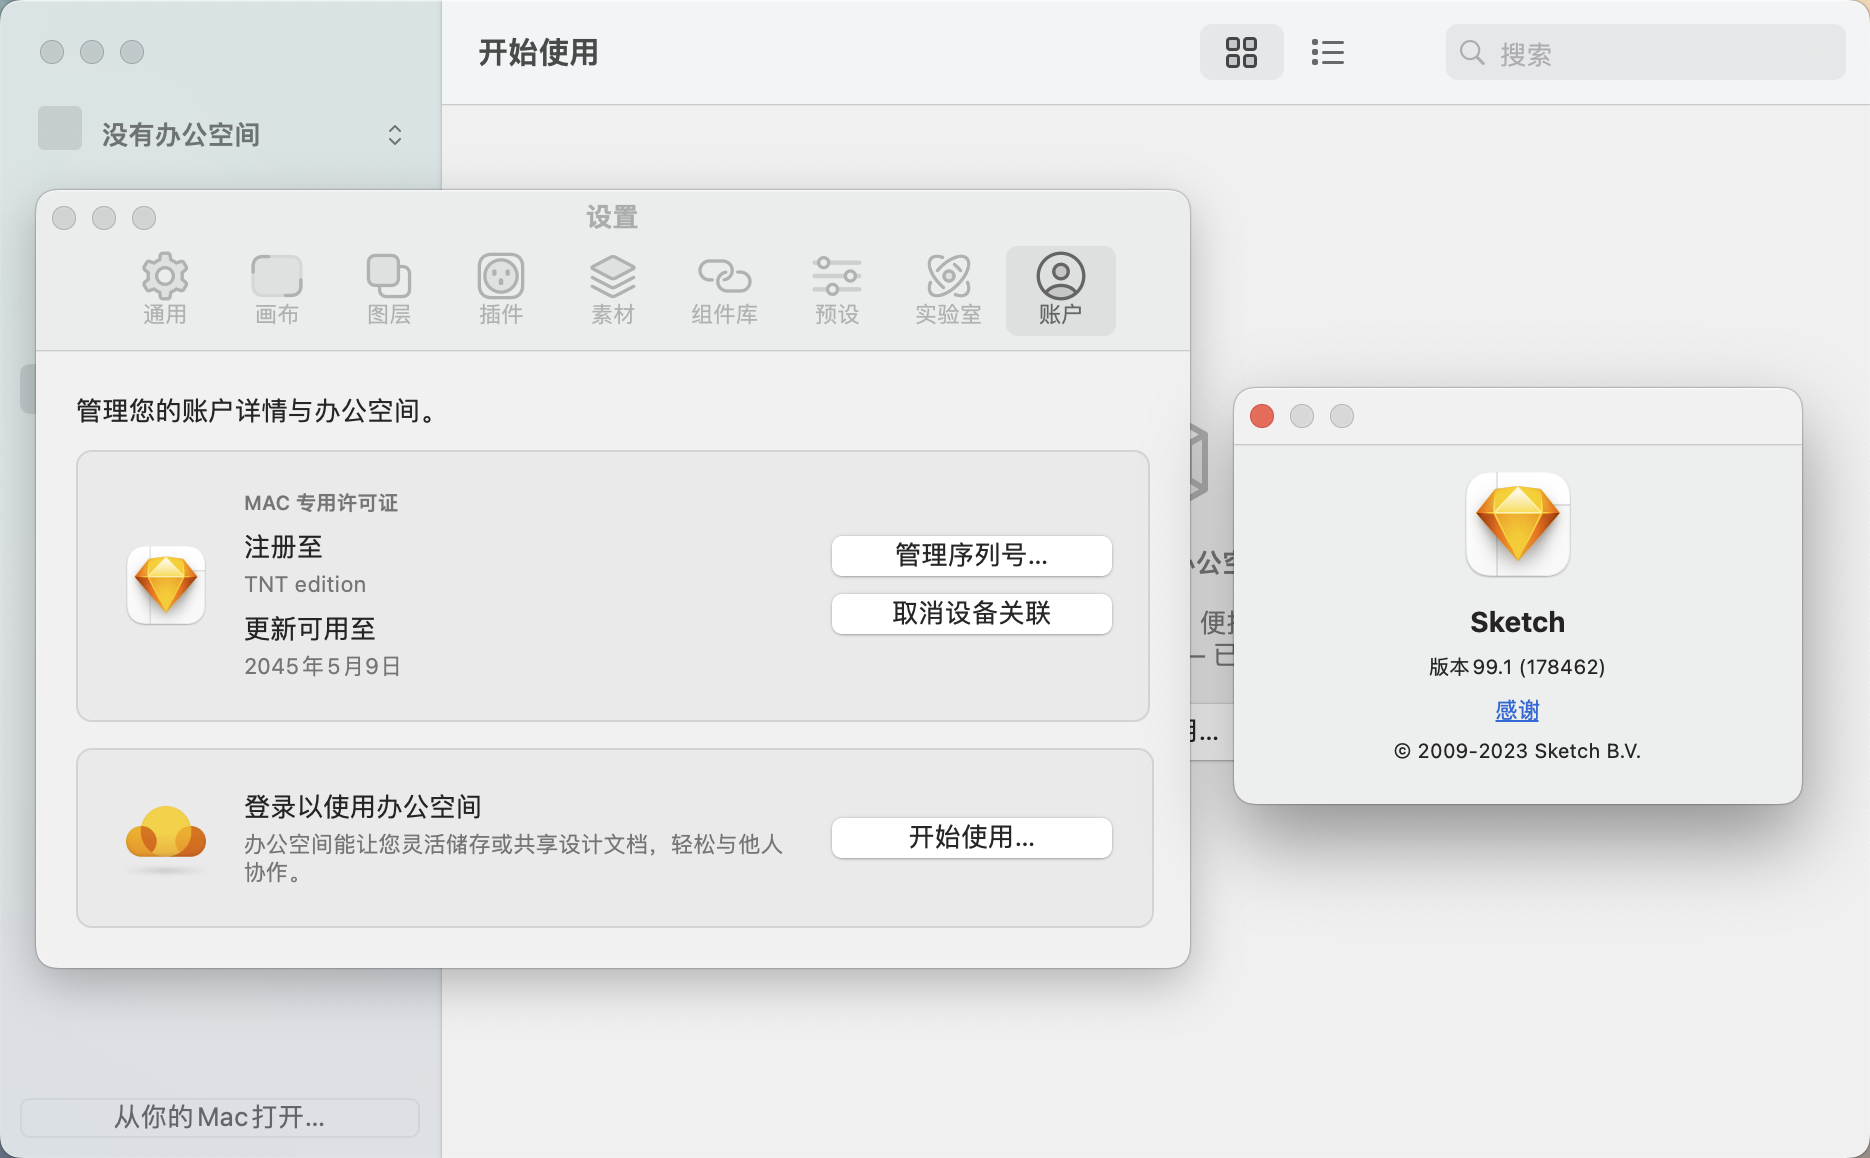Image resolution: width=1870 pixels, height=1158 pixels.
Task: Open the 画布 canvas settings tab
Action: (x=277, y=290)
